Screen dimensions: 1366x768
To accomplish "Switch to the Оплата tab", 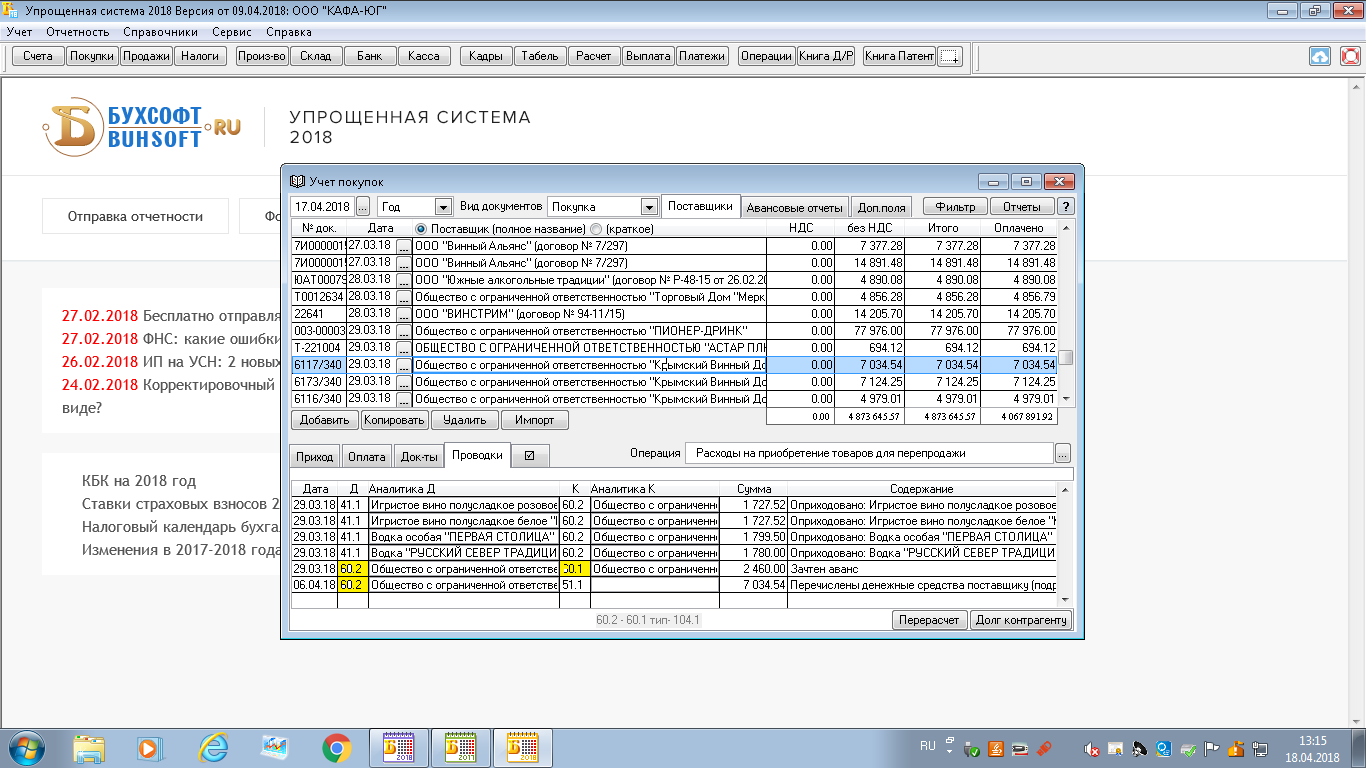I will coord(366,457).
